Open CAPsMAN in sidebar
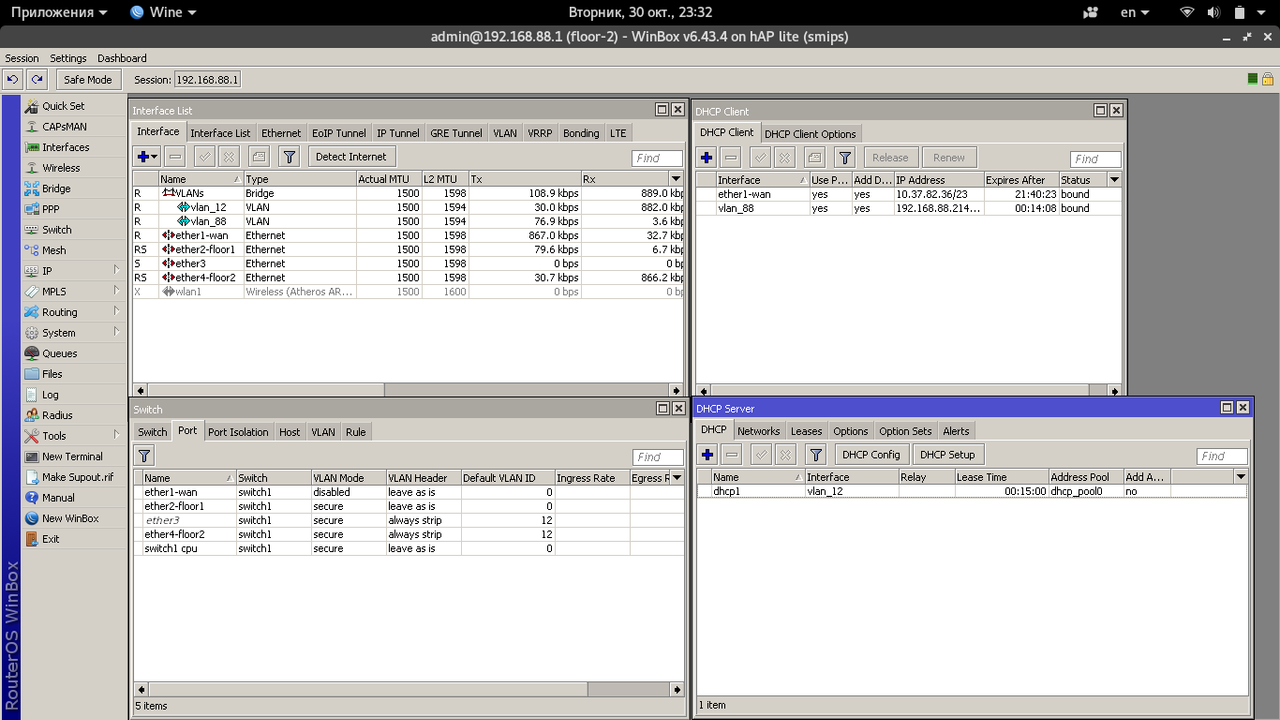1280x720 pixels. [x=64, y=127]
